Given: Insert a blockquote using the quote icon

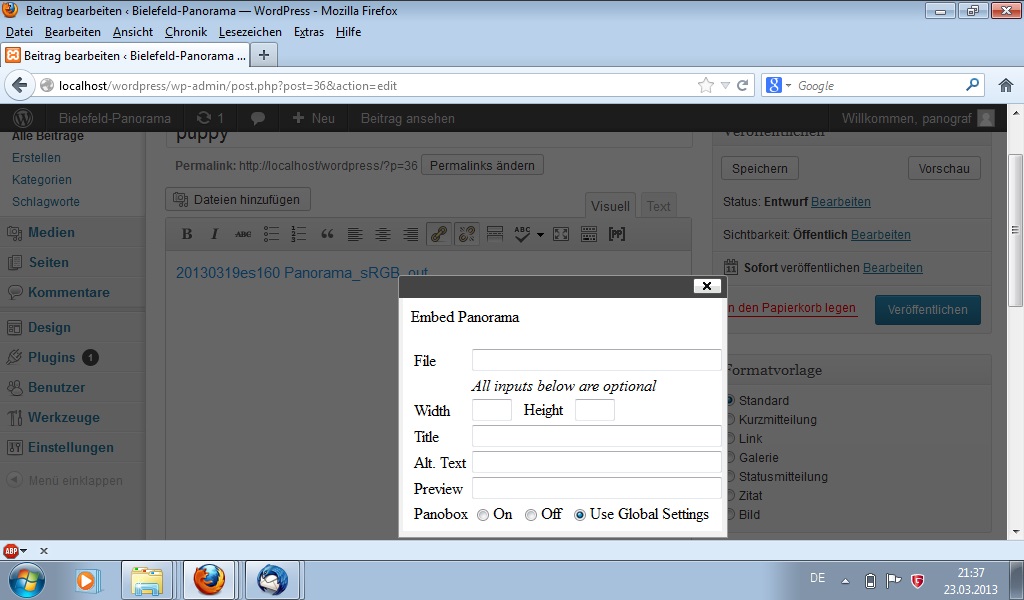Looking at the screenshot, I should [327, 234].
